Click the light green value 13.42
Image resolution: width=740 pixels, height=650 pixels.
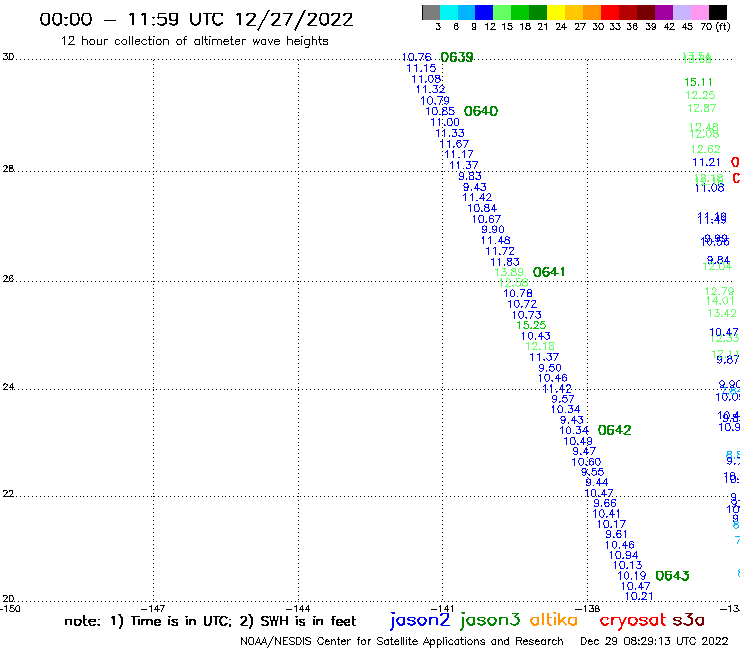[x=722, y=313]
